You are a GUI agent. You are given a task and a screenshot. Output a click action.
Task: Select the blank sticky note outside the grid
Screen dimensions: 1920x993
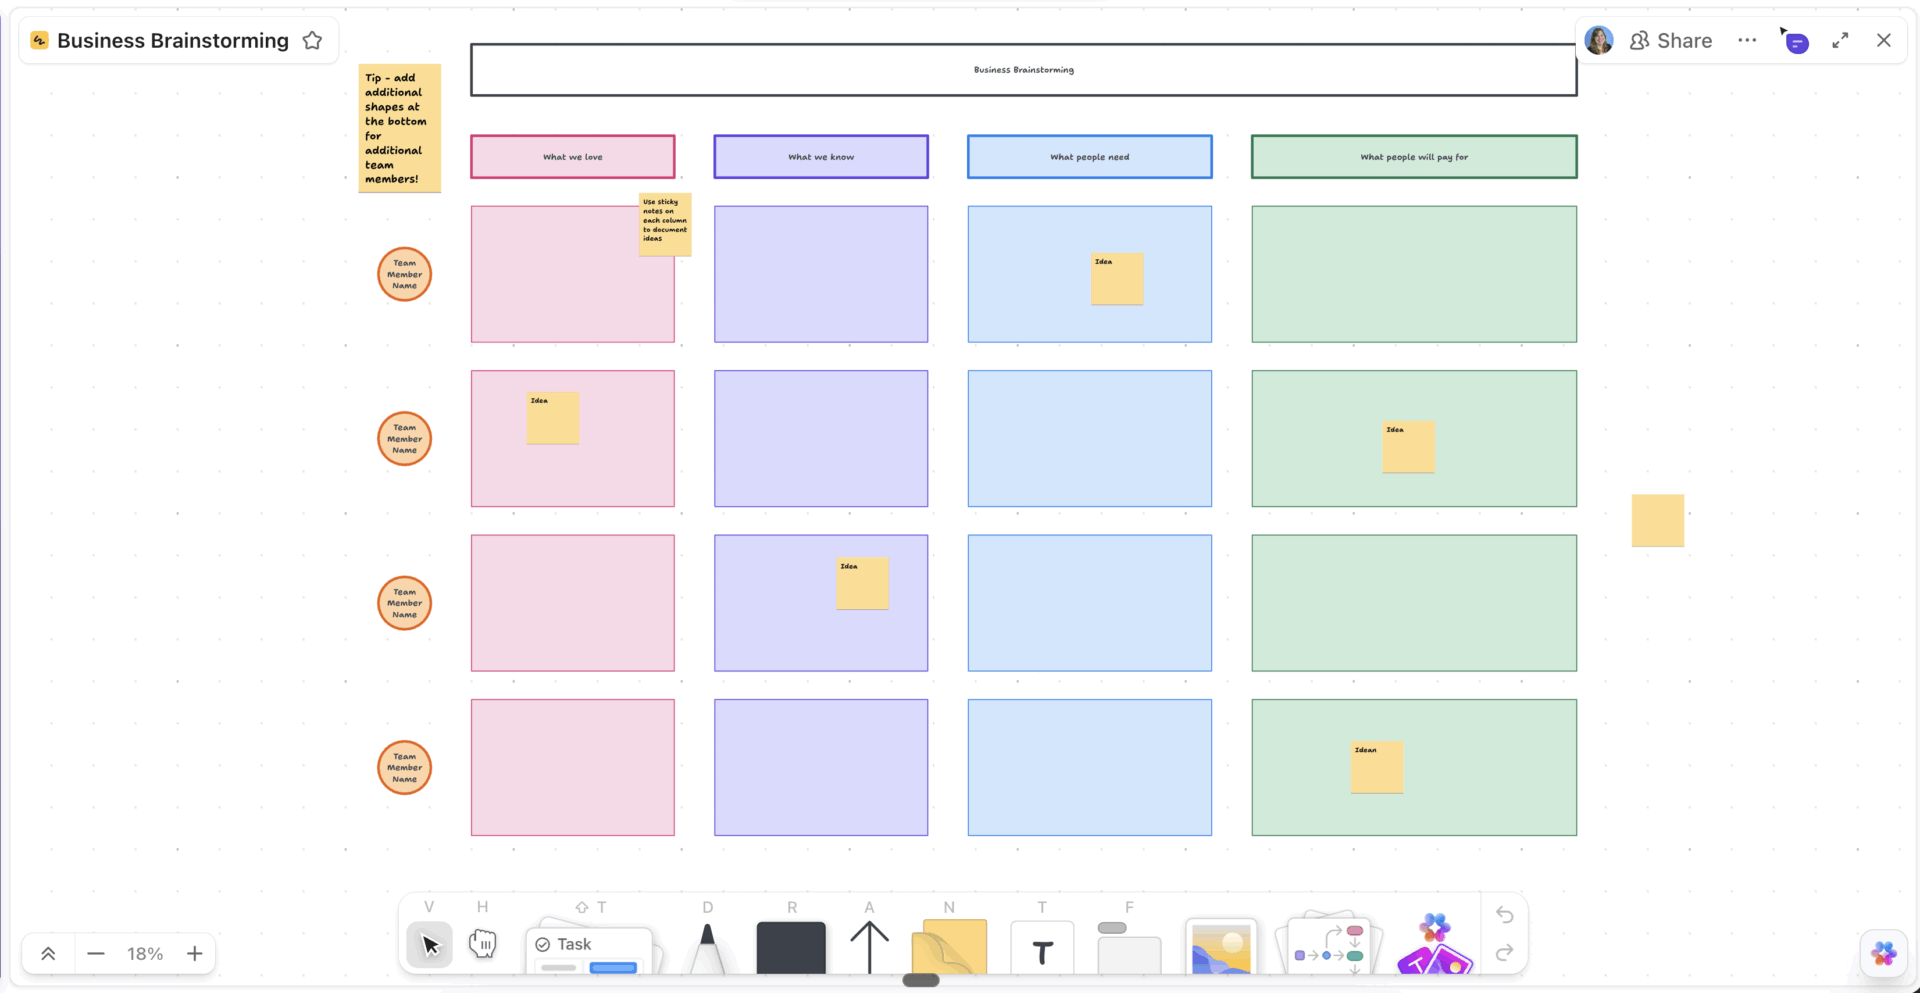(1658, 520)
